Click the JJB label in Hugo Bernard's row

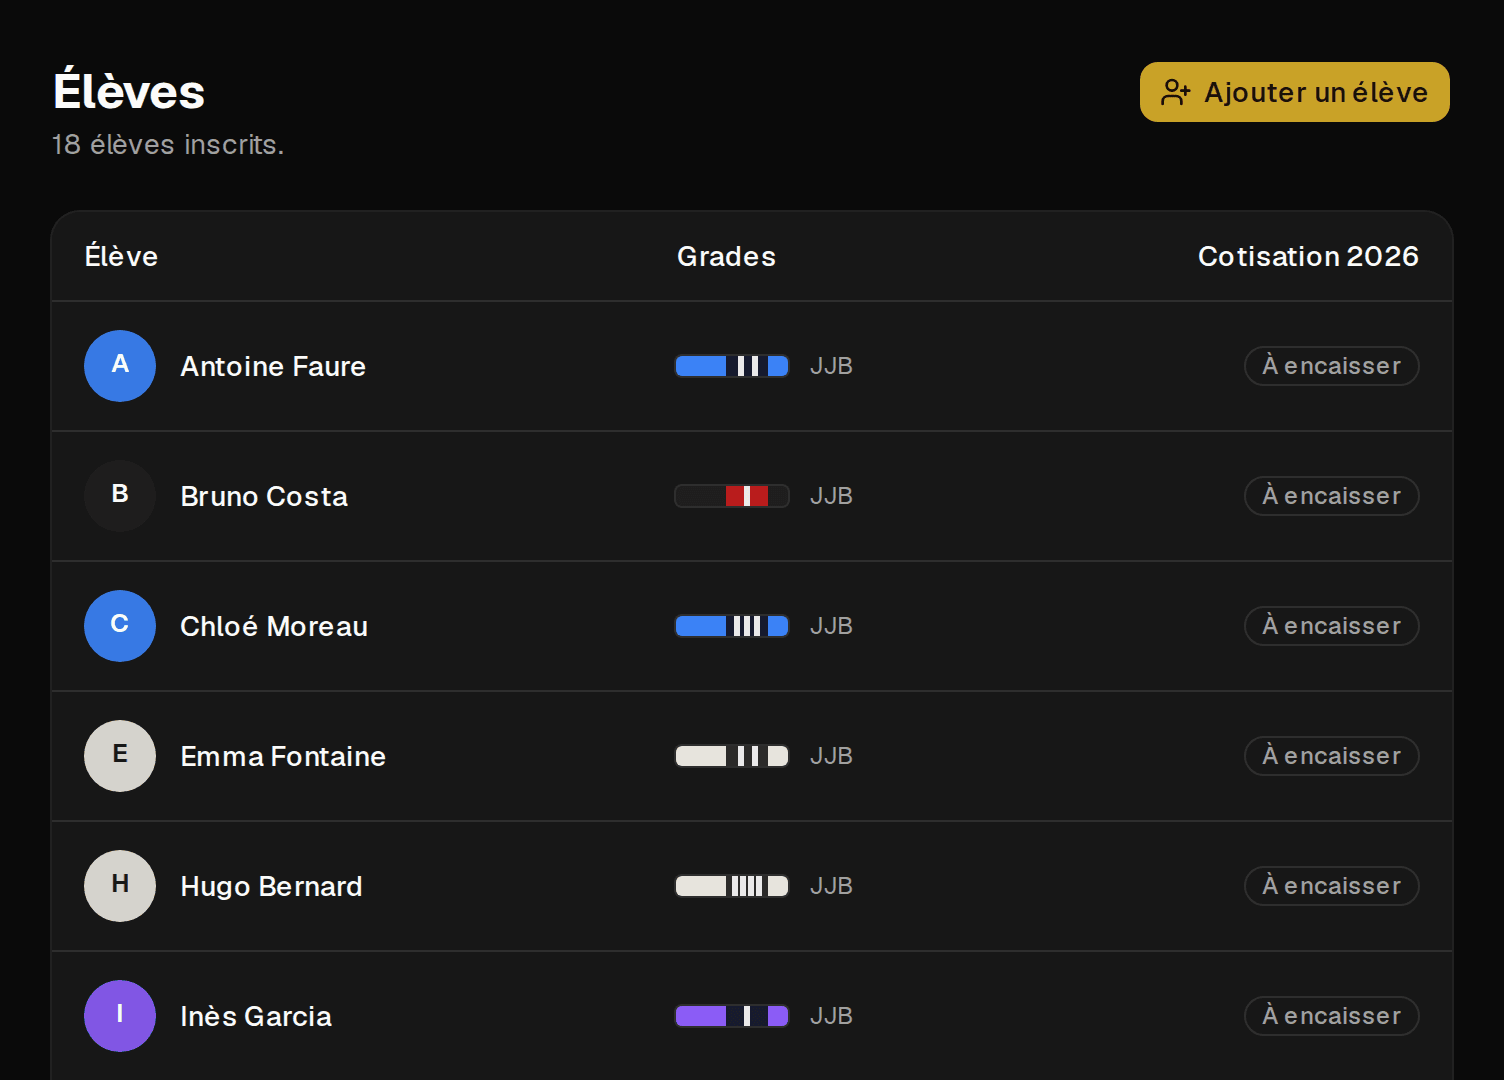pos(831,886)
